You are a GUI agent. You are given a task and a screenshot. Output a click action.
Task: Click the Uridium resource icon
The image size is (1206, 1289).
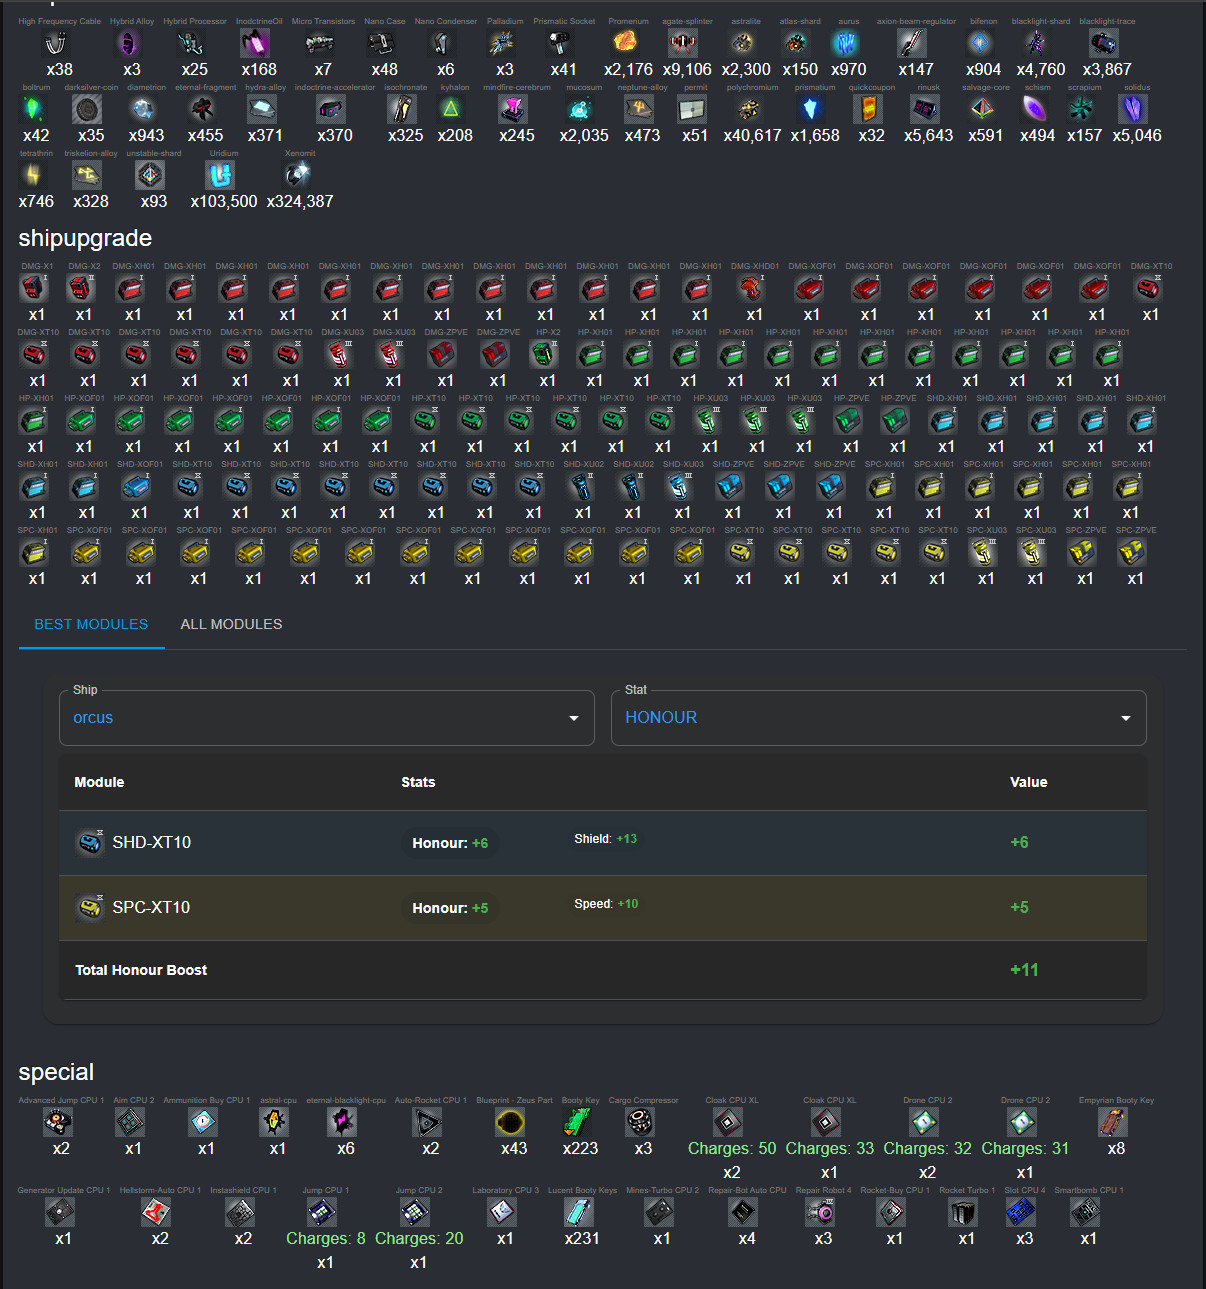[220, 175]
